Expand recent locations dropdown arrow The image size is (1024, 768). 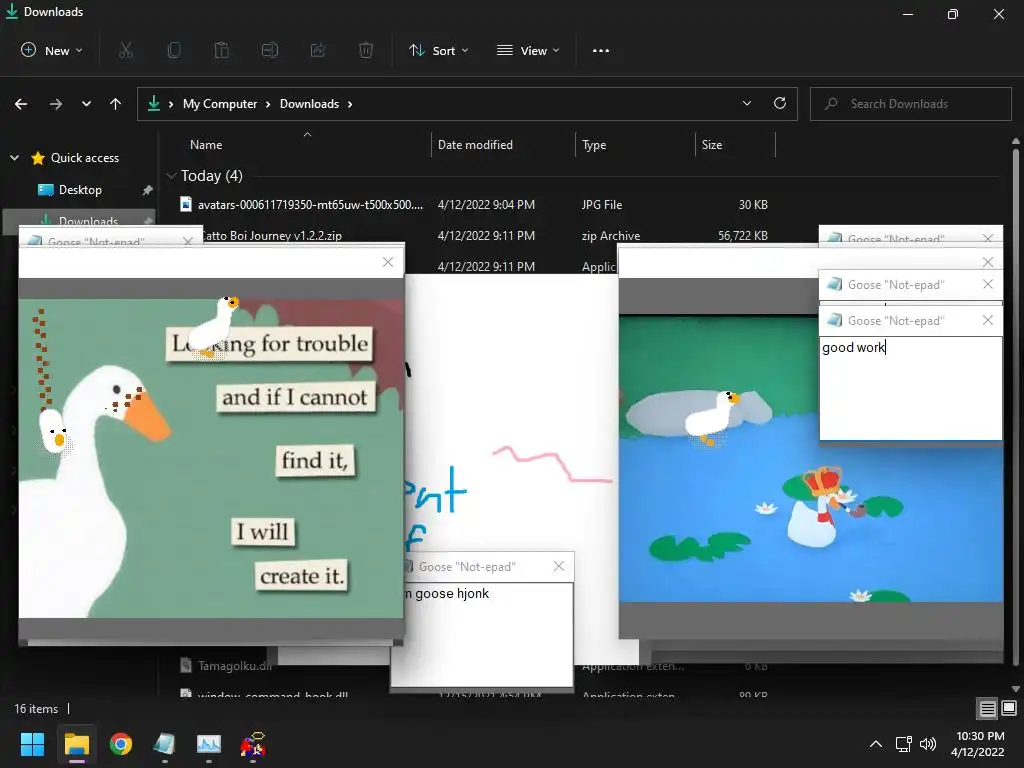click(x=86, y=104)
